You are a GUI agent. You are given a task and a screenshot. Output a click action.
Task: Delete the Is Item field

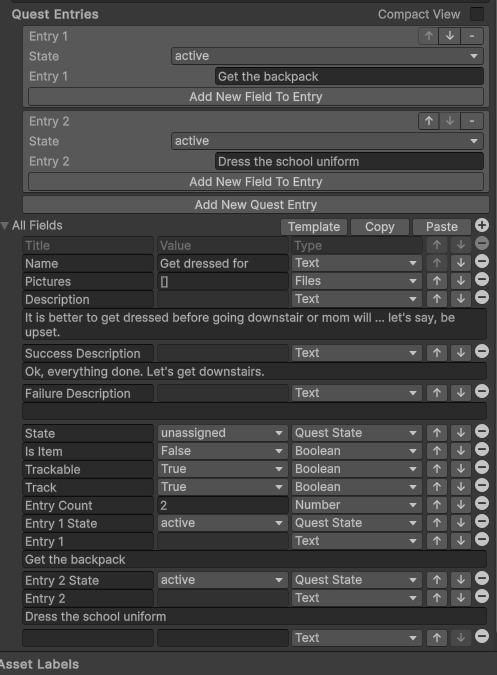point(482,449)
